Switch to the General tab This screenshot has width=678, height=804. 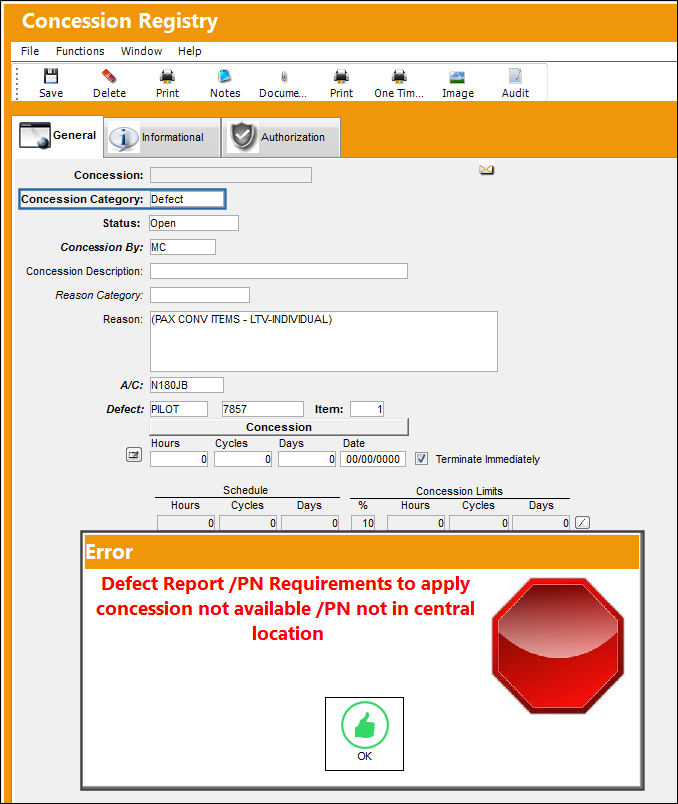click(57, 135)
